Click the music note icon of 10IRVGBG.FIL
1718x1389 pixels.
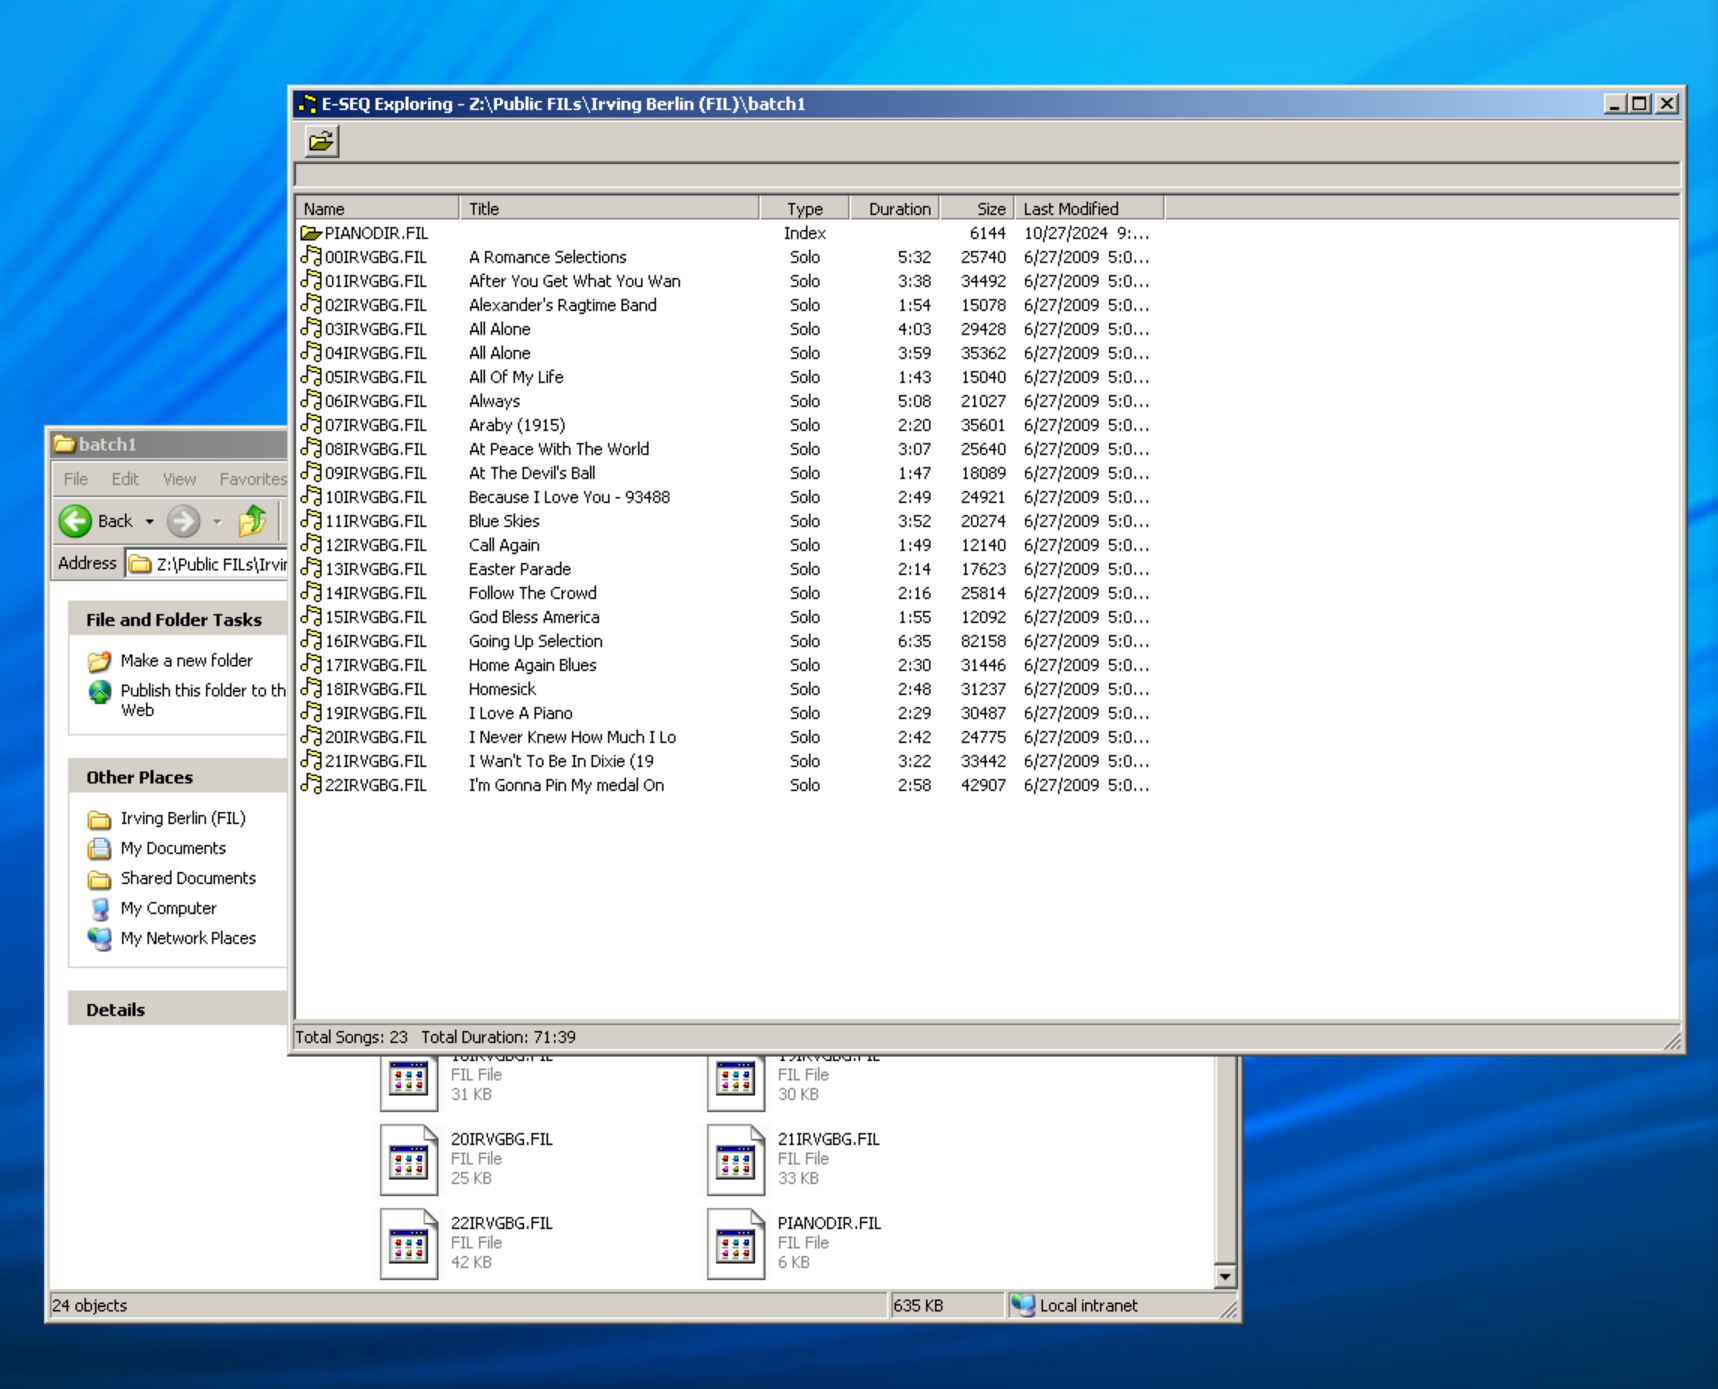(x=311, y=497)
